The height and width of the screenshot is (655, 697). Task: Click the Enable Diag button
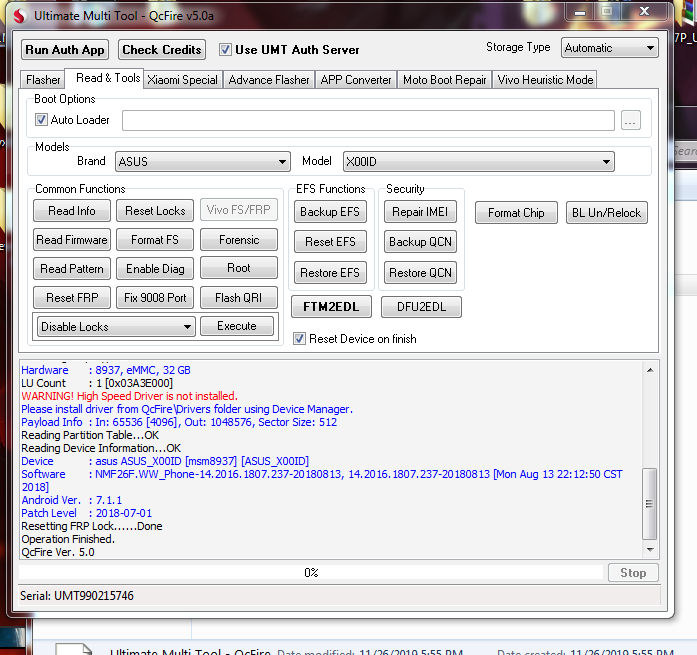pyautogui.click(x=155, y=269)
